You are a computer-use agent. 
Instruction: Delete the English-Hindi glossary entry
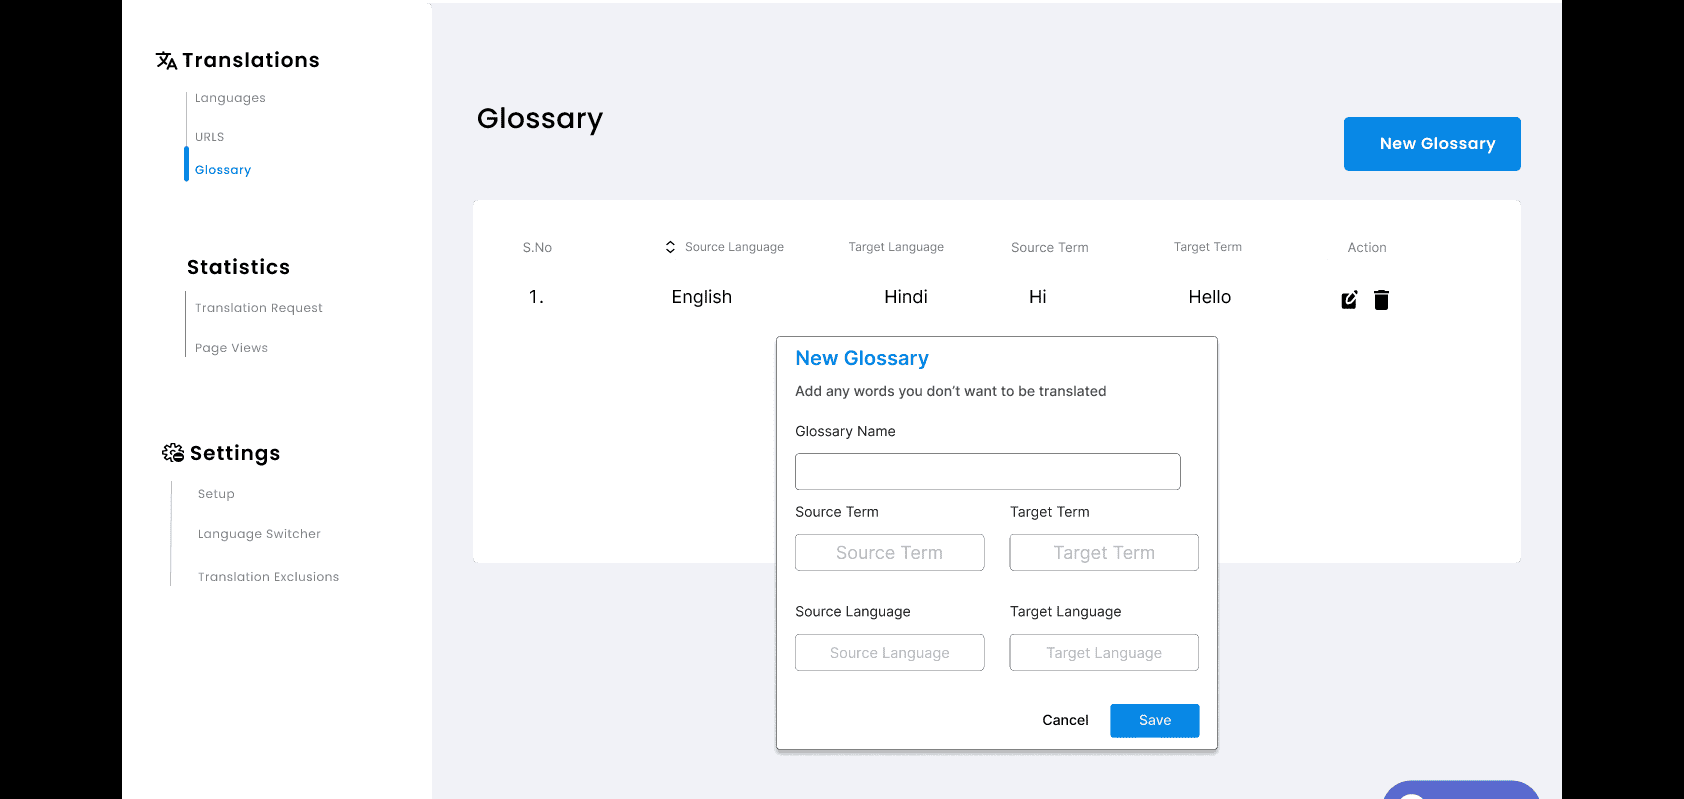click(1381, 300)
